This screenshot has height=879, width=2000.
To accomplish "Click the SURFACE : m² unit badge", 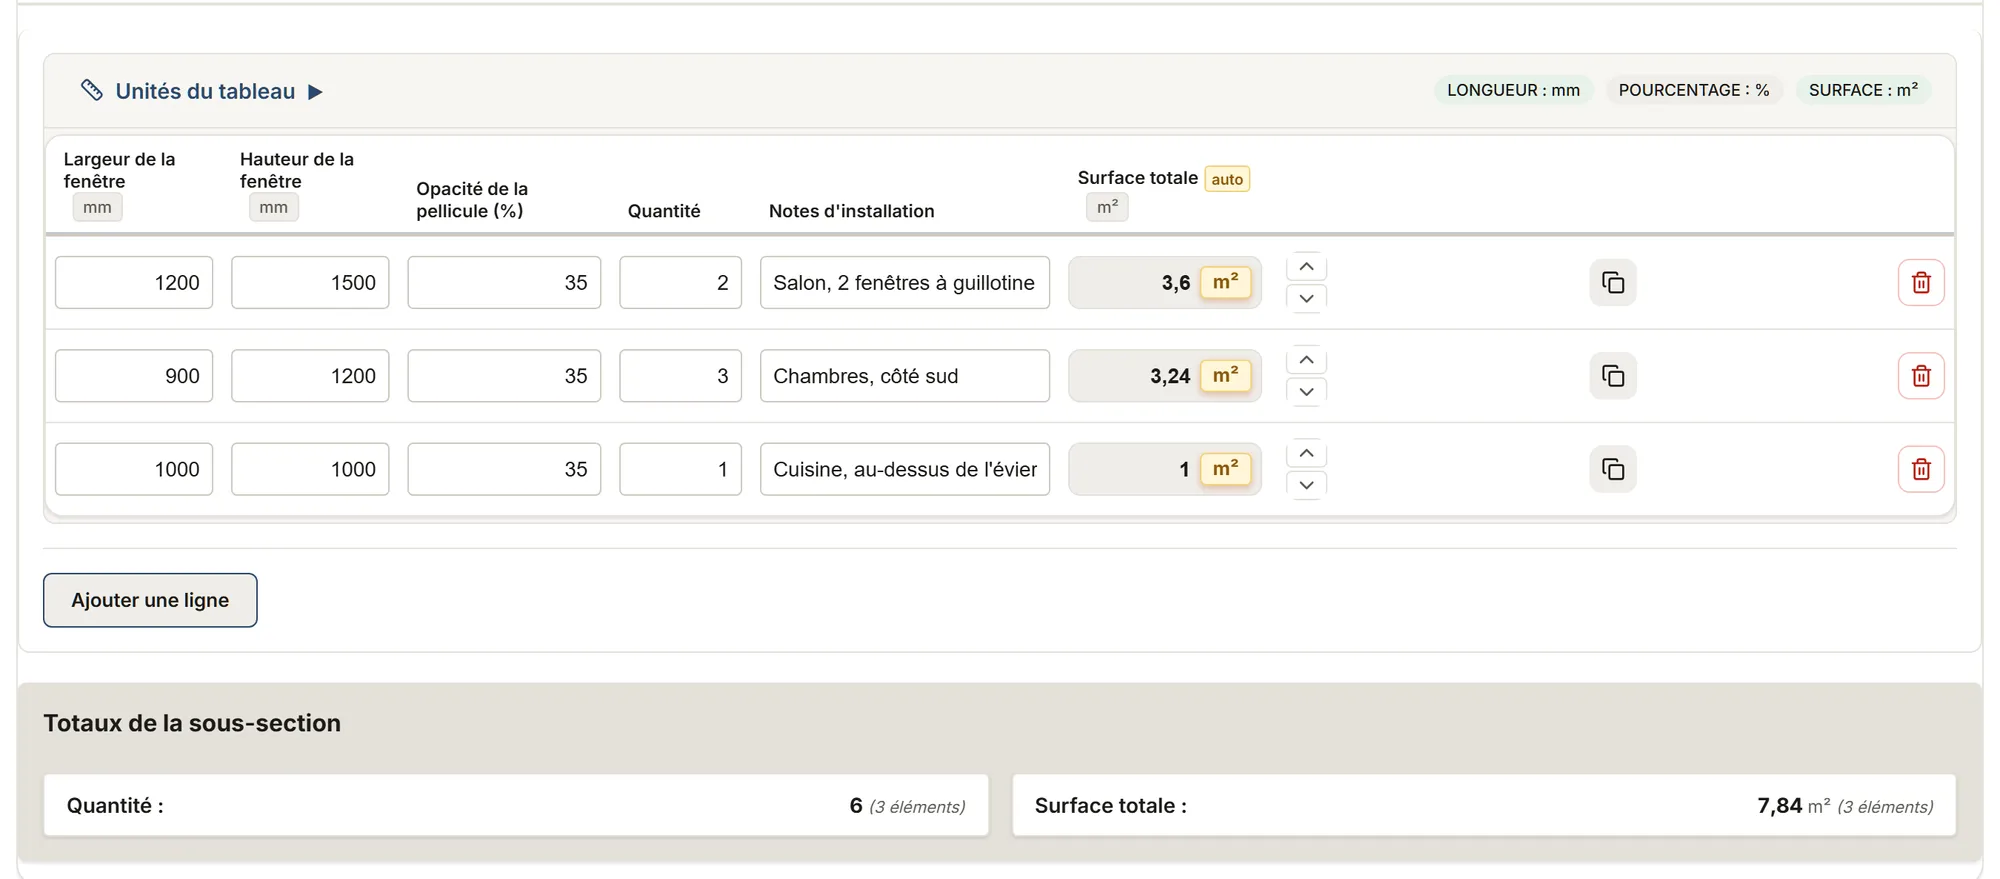I will [1863, 90].
